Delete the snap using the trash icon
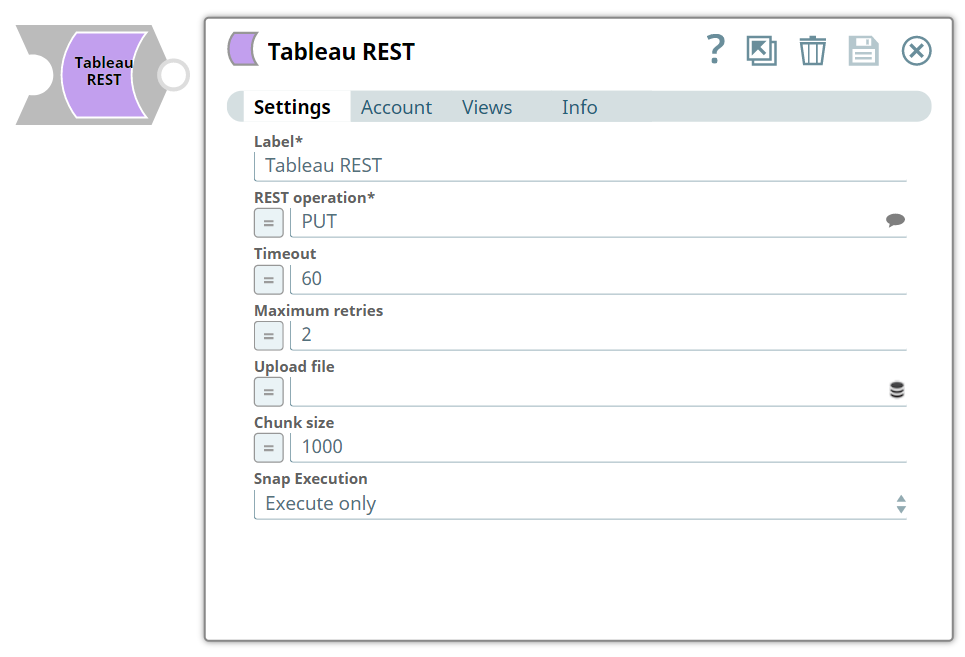 (812, 51)
